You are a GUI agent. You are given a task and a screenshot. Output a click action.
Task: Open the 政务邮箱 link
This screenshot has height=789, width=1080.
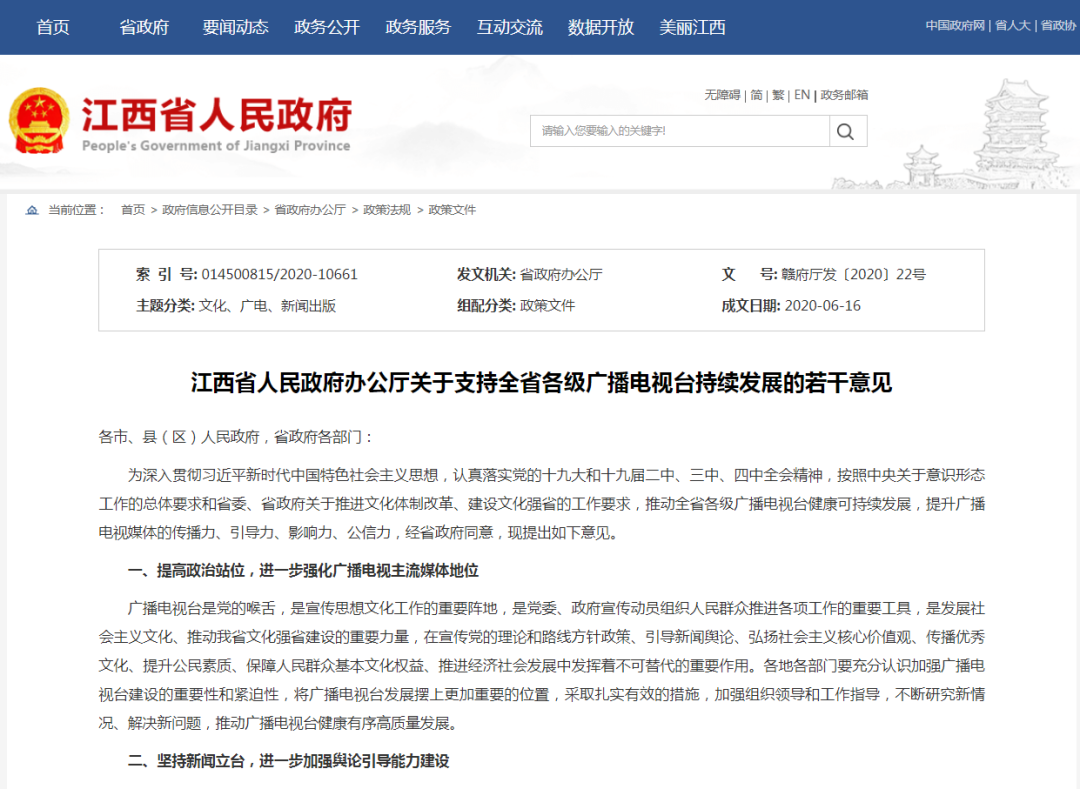click(x=844, y=95)
